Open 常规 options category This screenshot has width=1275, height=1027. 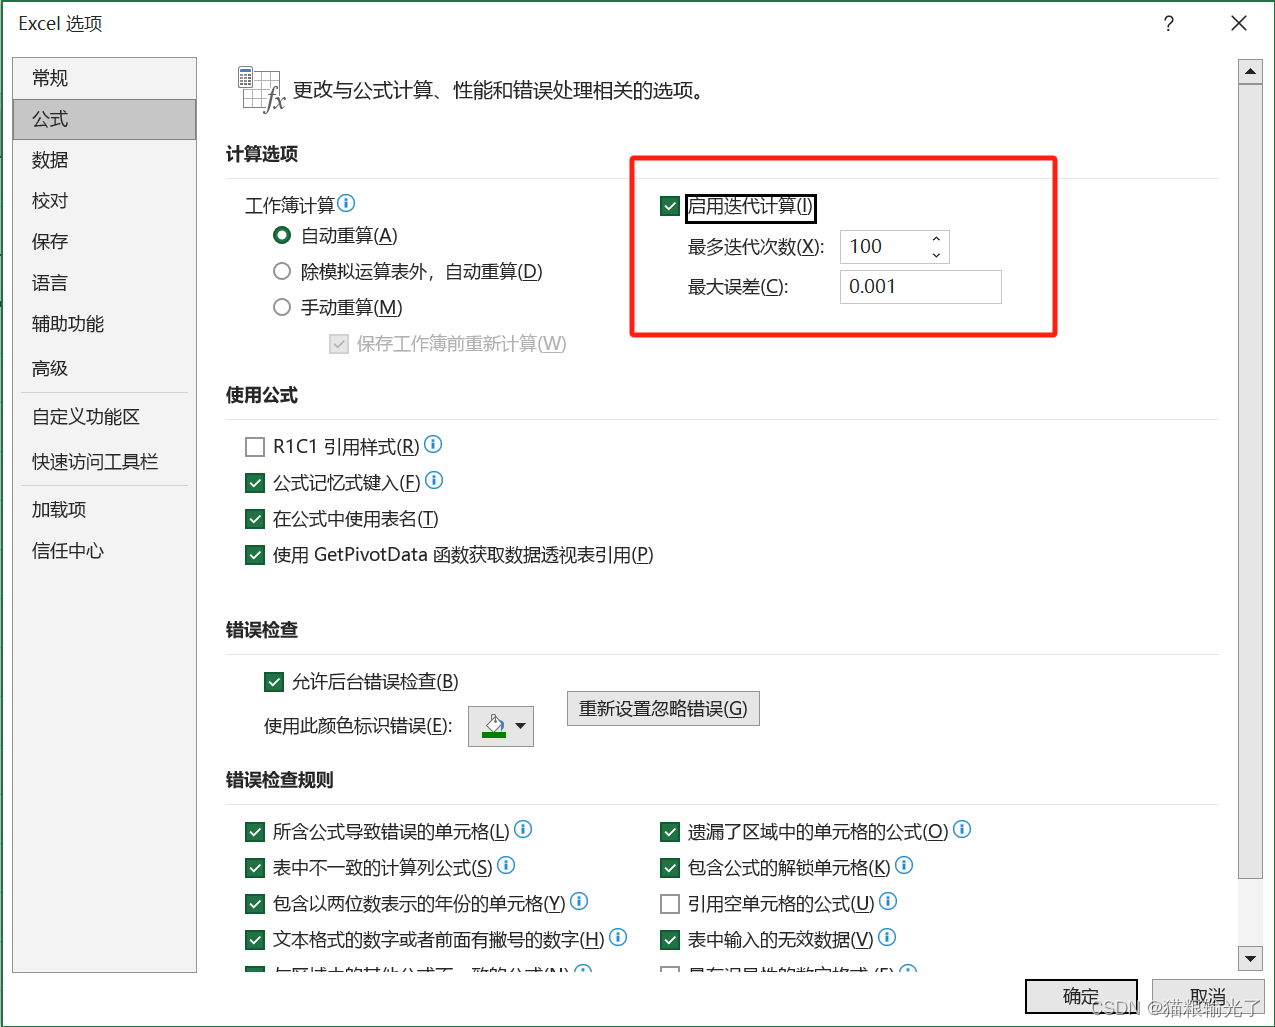[104, 78]
